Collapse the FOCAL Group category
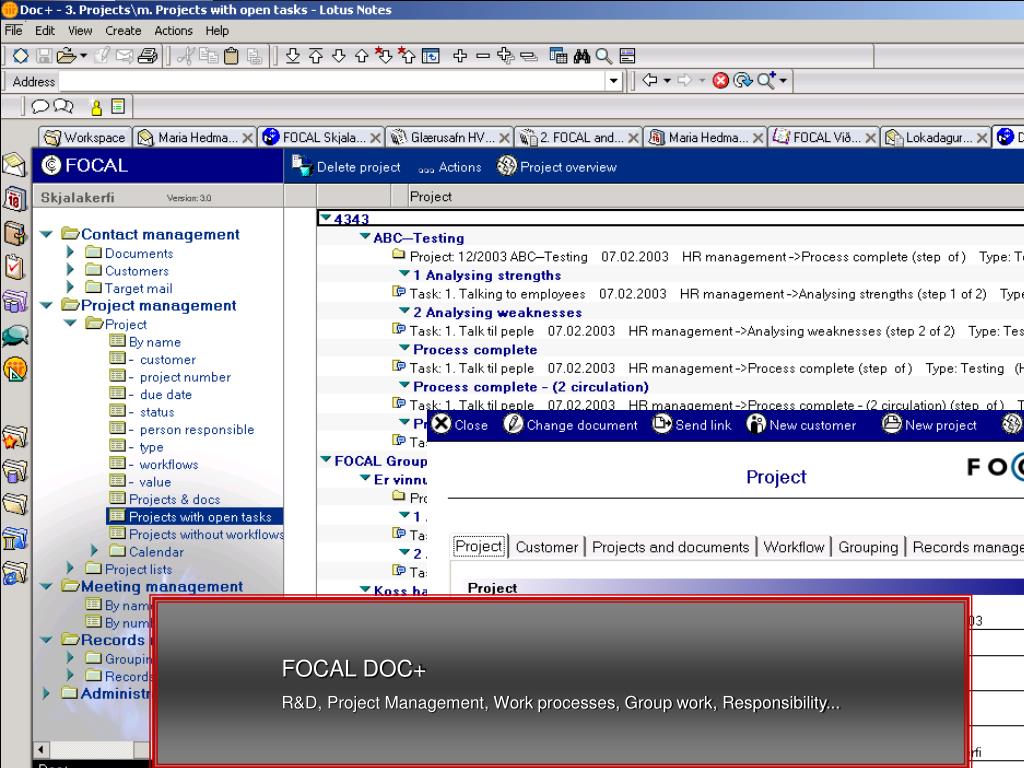 [x=326, y=460]
